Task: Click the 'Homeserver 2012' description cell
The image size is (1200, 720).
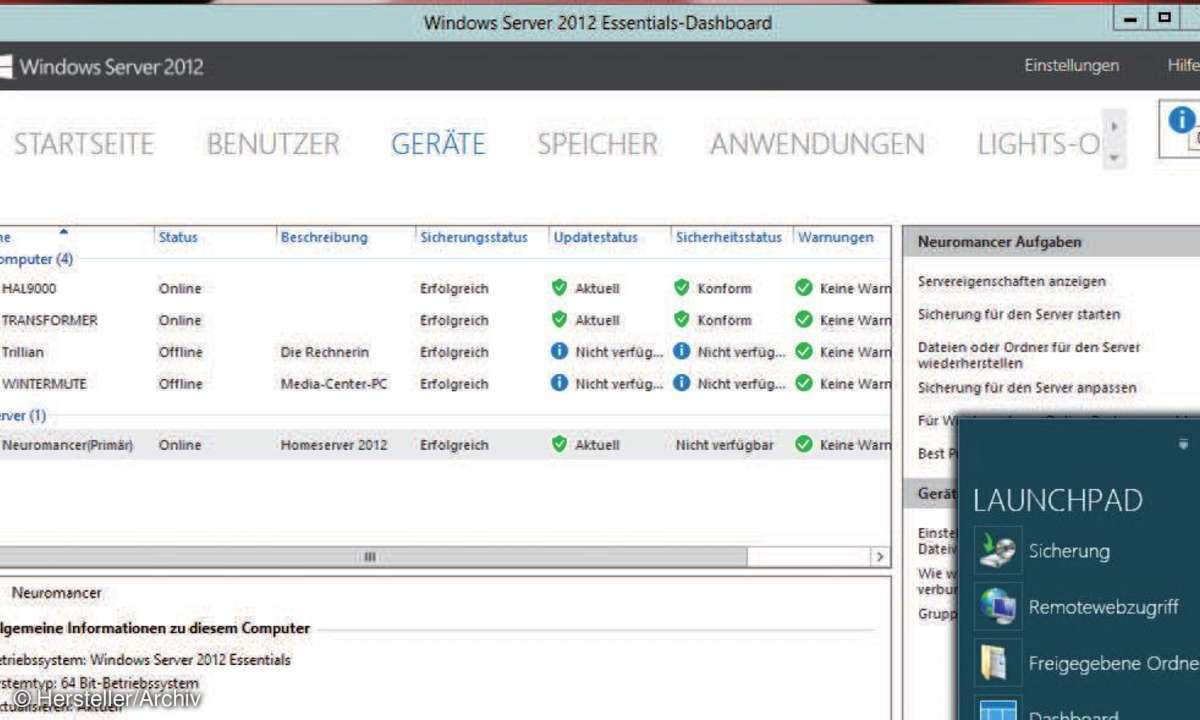Action: click(334, 445)
